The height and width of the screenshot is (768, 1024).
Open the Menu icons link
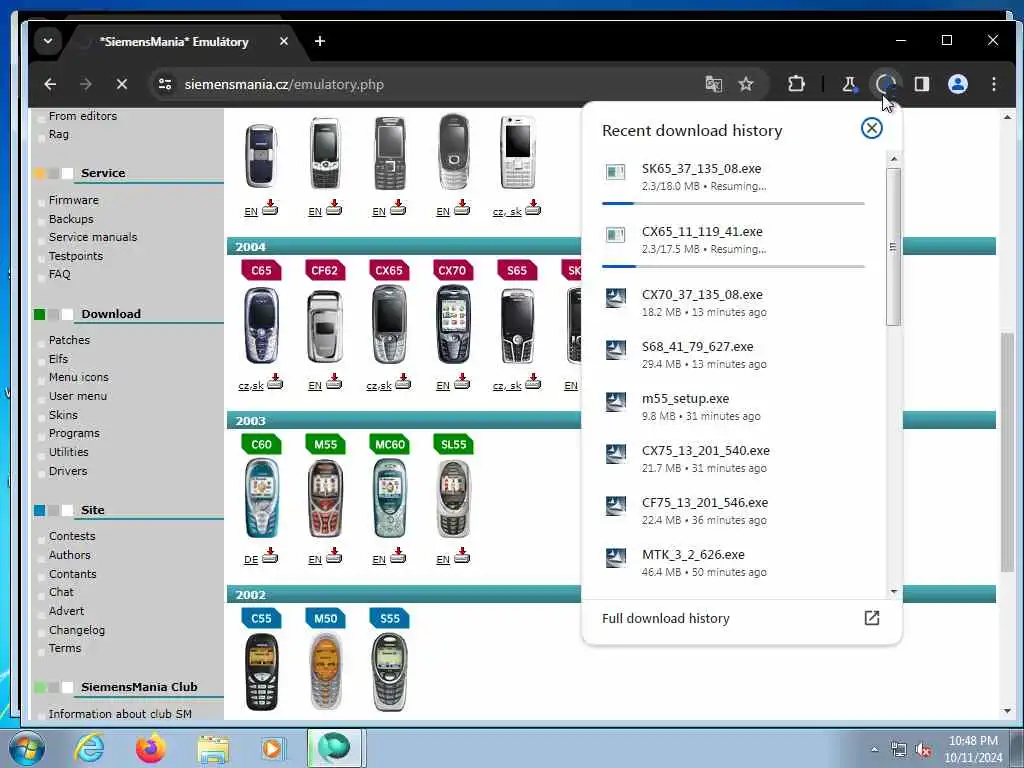click(78, 377)
